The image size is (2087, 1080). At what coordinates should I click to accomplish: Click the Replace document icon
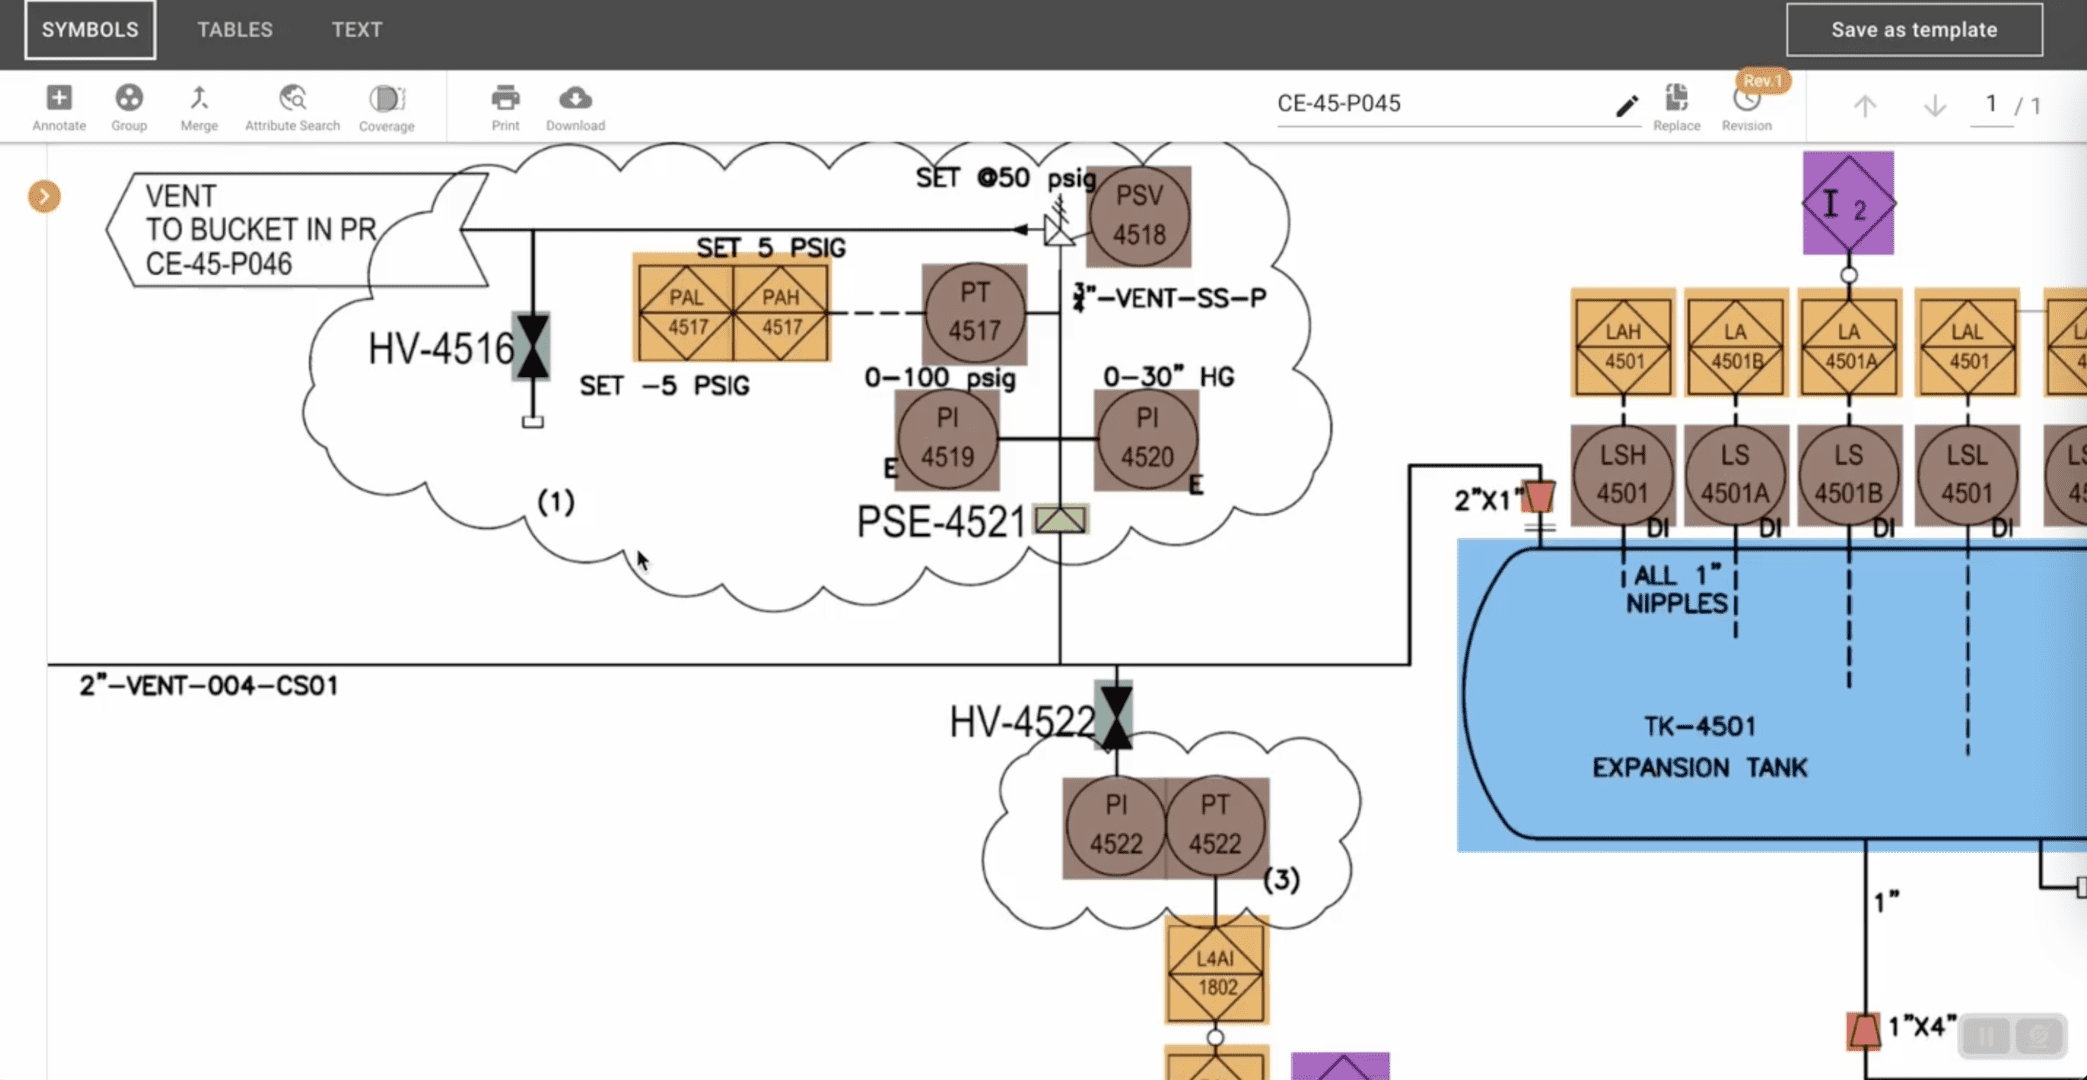point(1676,99)
